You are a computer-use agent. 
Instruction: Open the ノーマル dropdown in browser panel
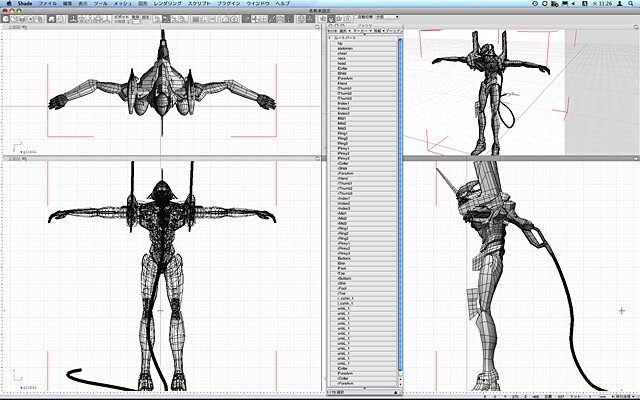point(394,31)
